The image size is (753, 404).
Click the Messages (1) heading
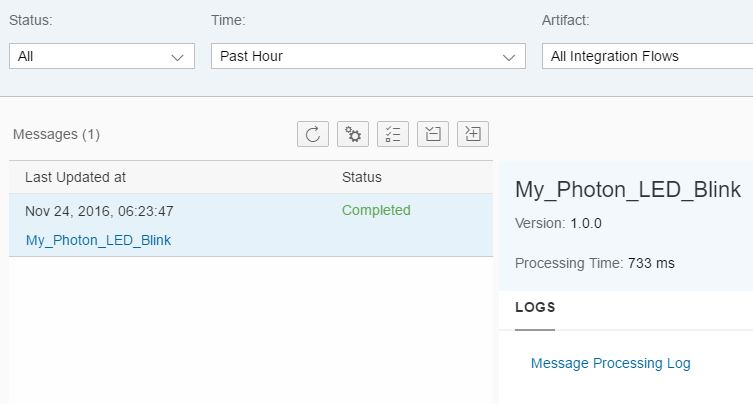pyautogui.click(x=56, y=134)
